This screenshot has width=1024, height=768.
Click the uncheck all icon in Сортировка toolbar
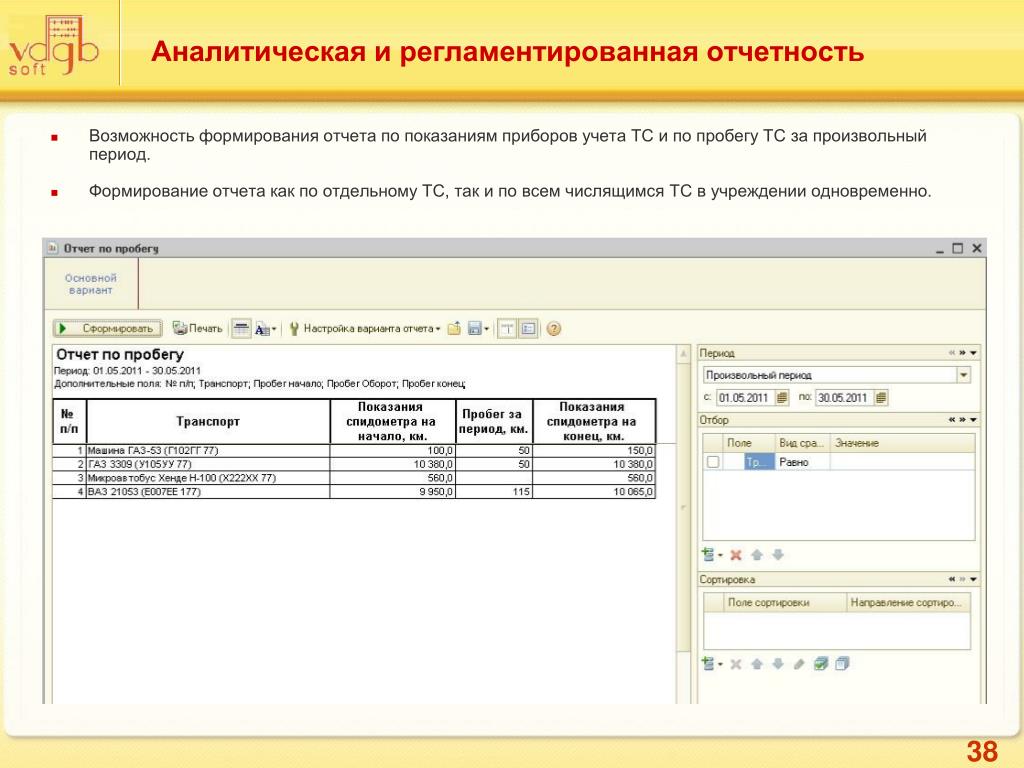tap(842, 664)
